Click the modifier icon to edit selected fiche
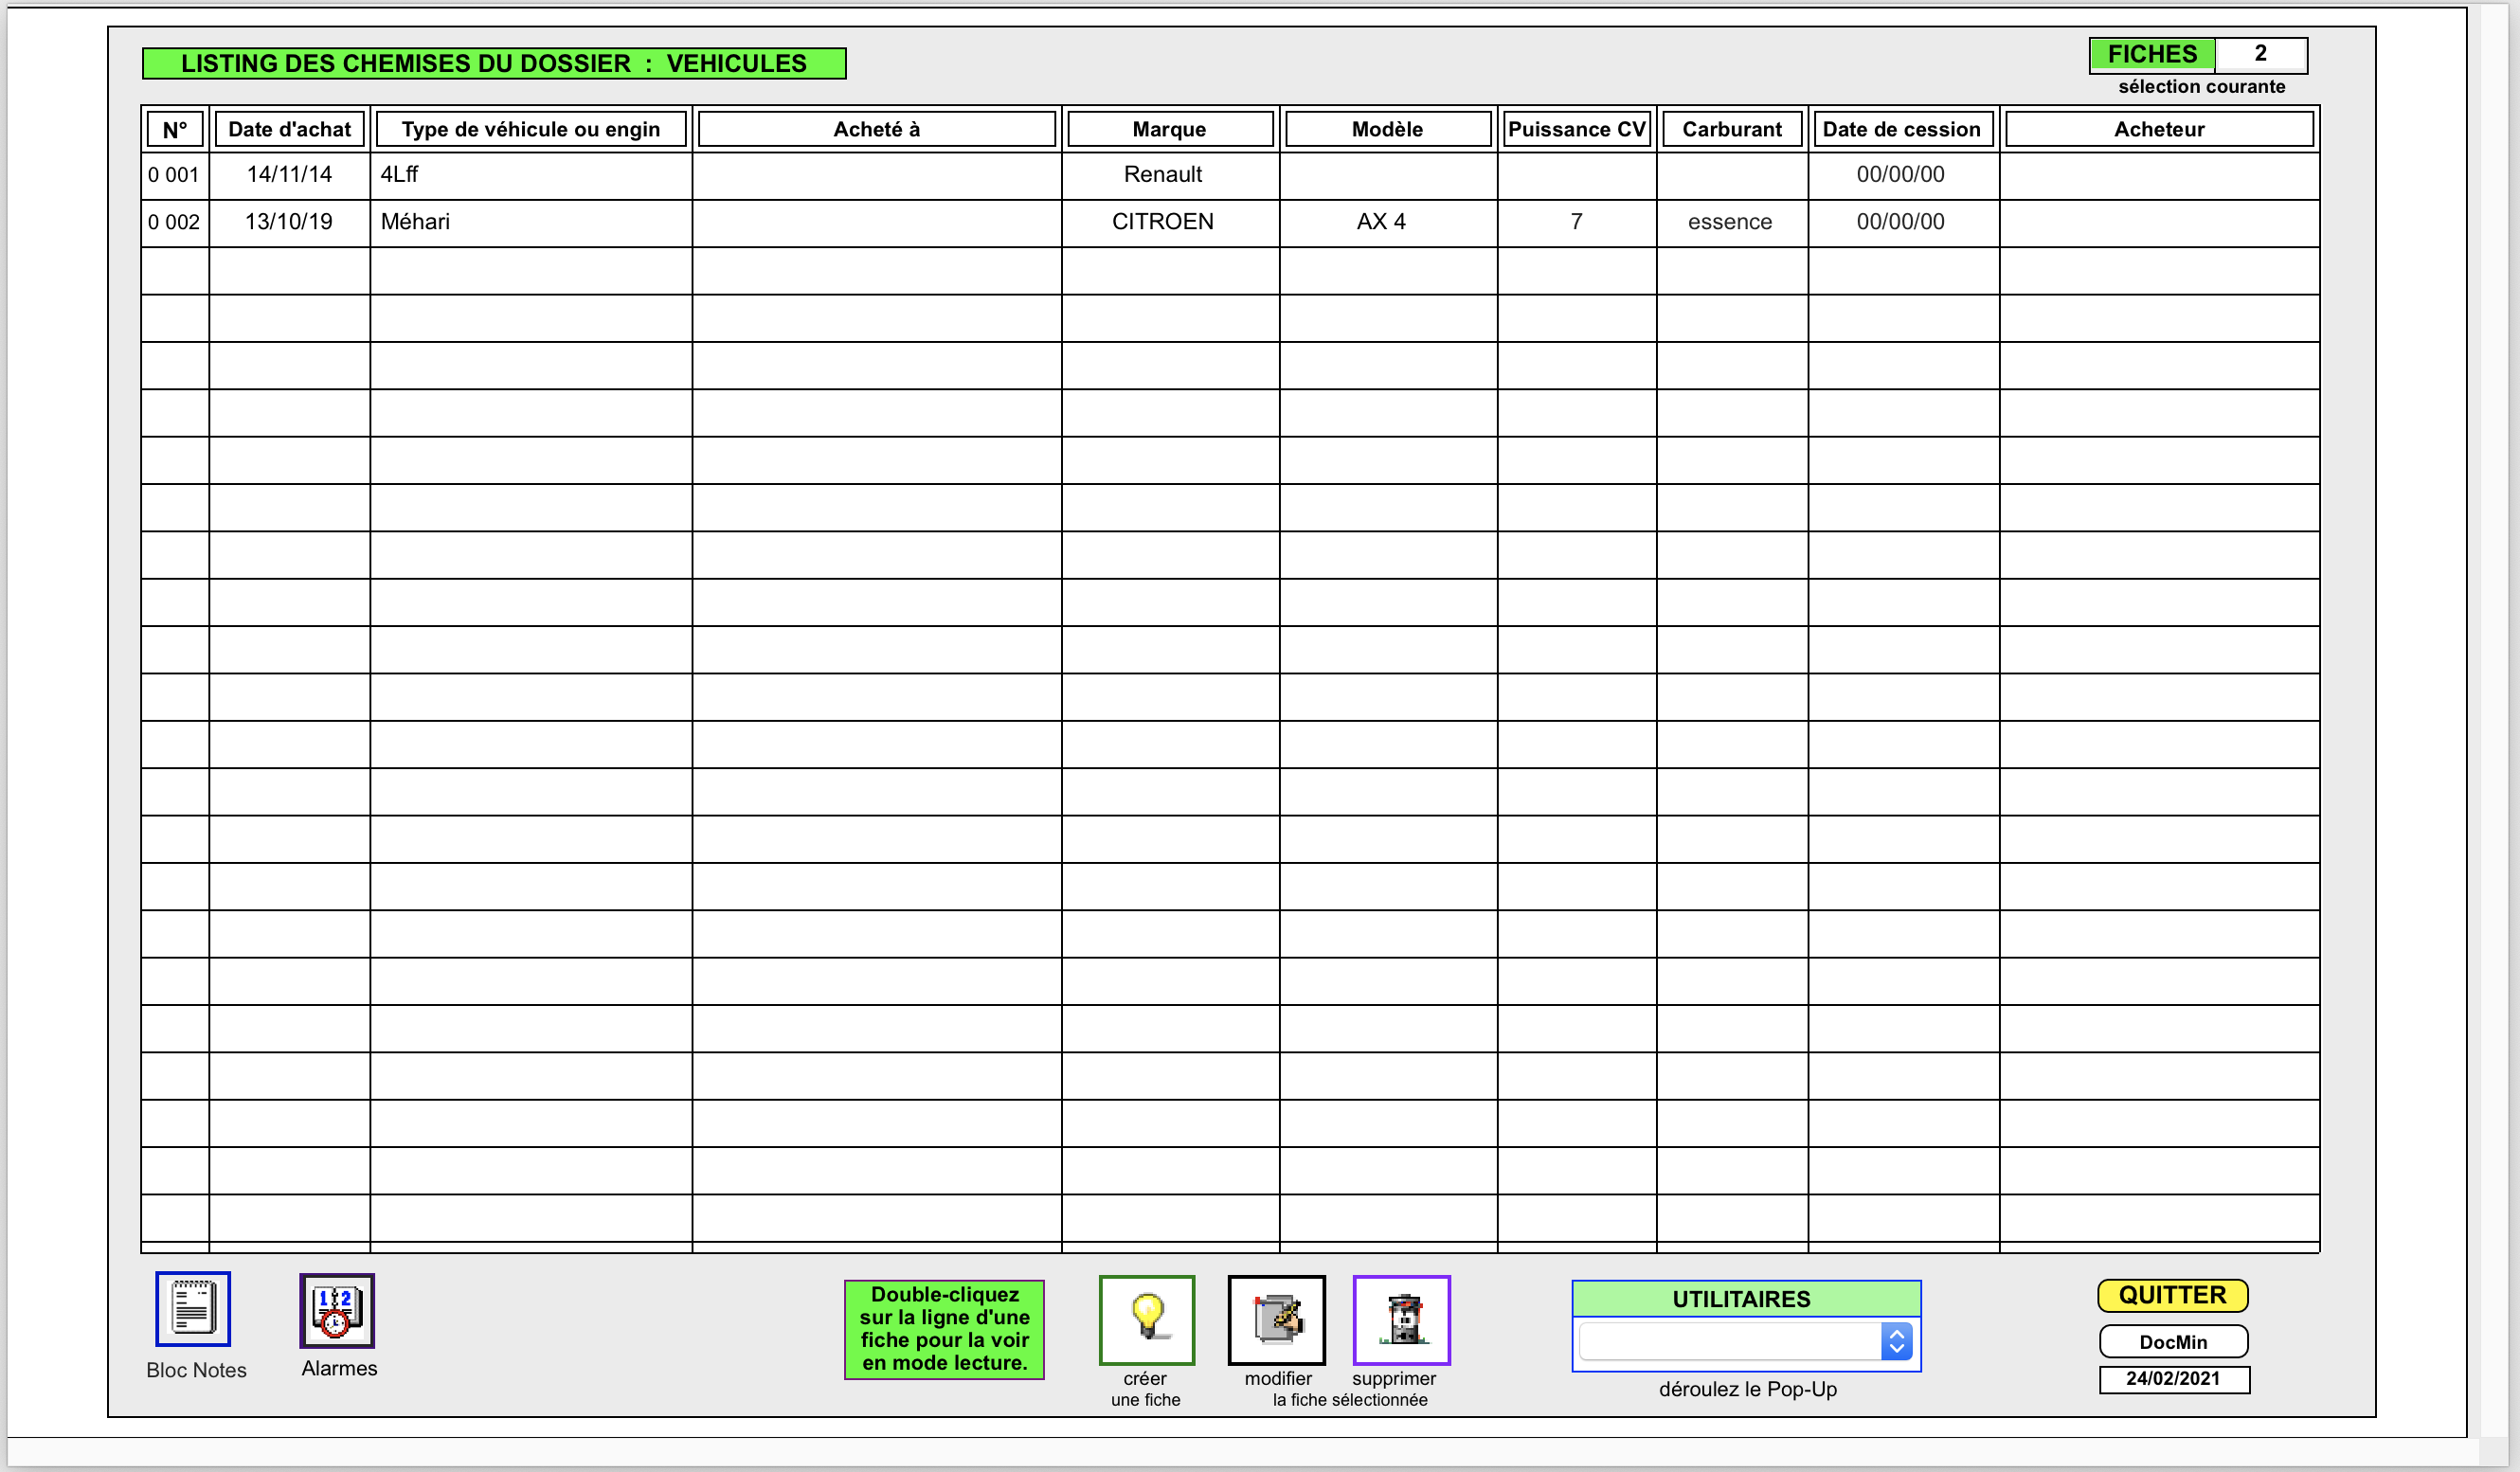Screen dimensions: 2520x1472 (x=1277, y=1320)
